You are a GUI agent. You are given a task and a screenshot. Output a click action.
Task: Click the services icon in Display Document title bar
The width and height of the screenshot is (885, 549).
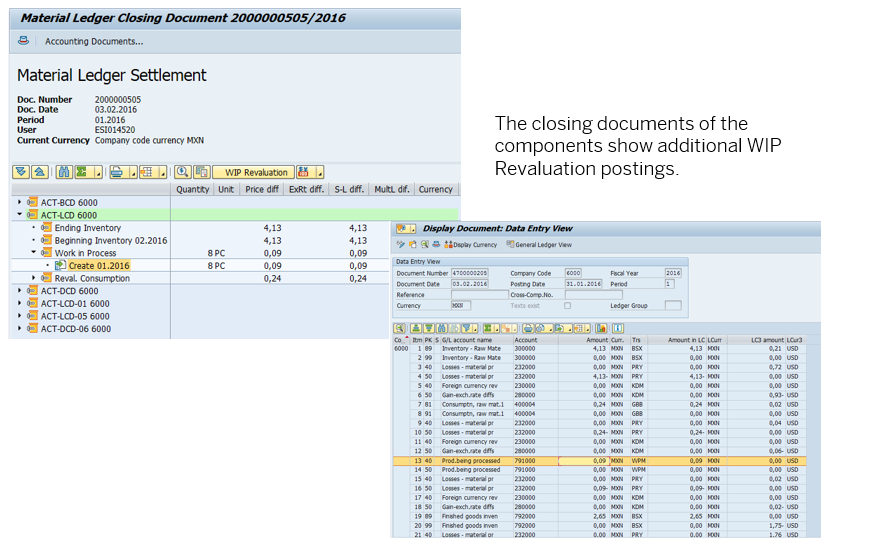tap(401, 229)
